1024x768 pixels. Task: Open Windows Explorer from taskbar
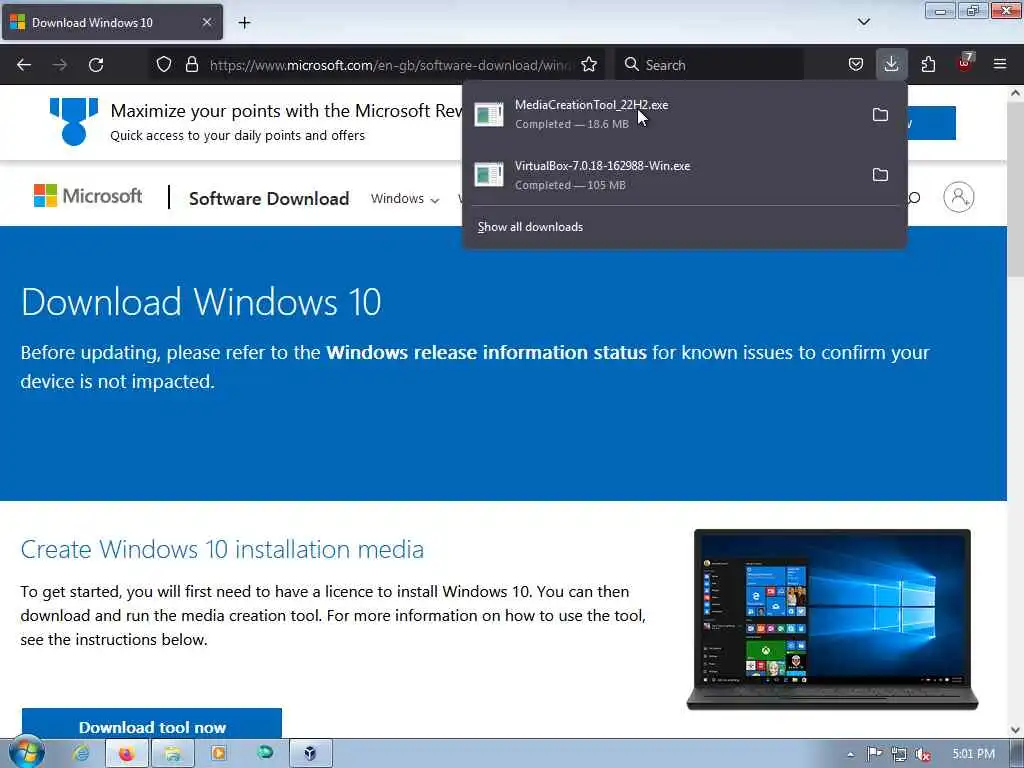click(172, 754)
